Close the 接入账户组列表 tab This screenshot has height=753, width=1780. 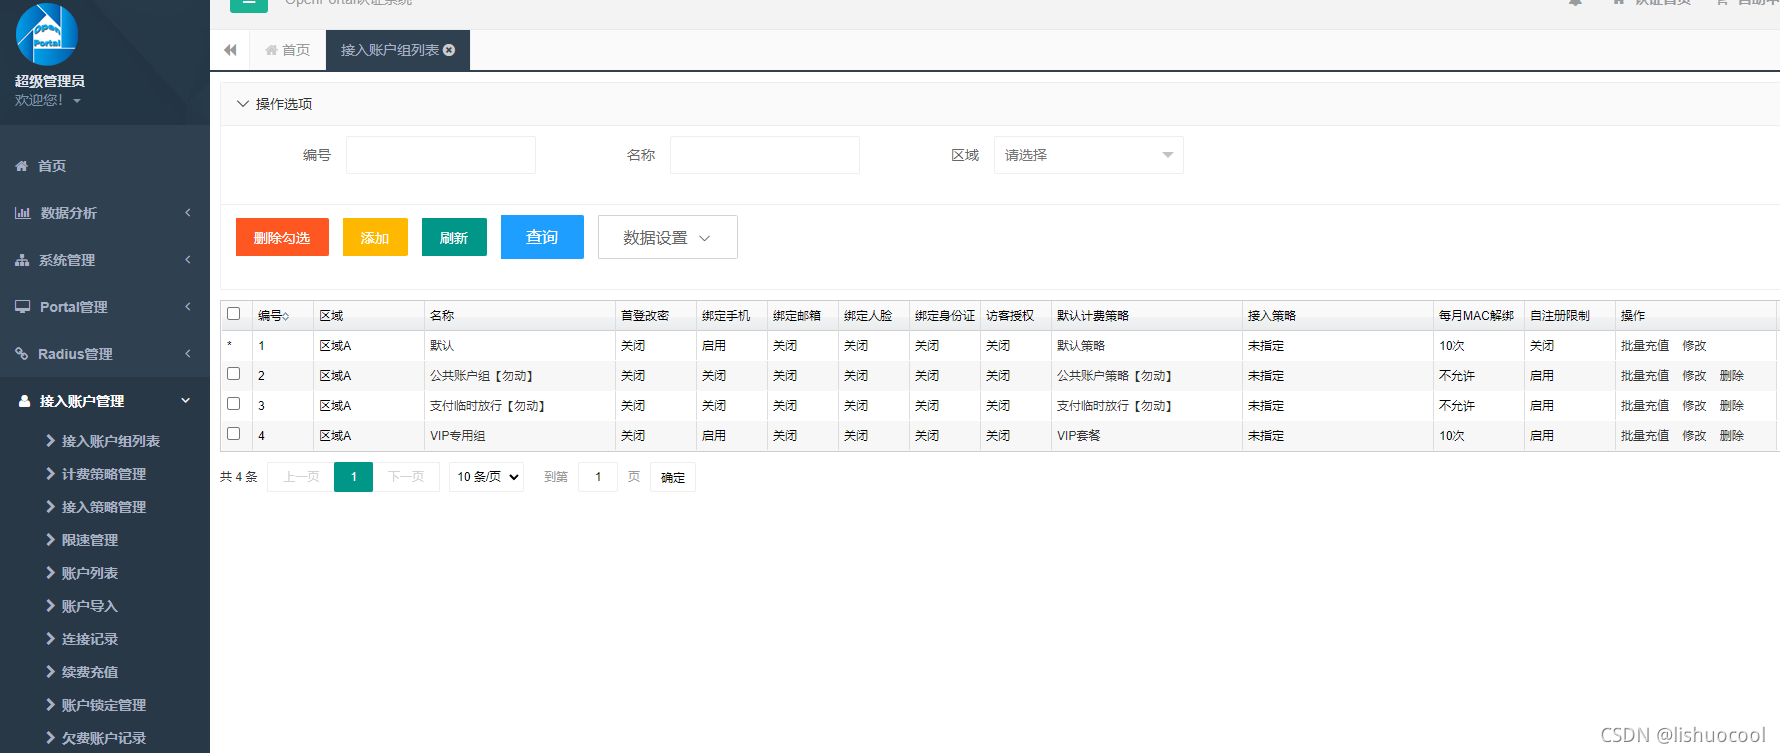(449, 50)
